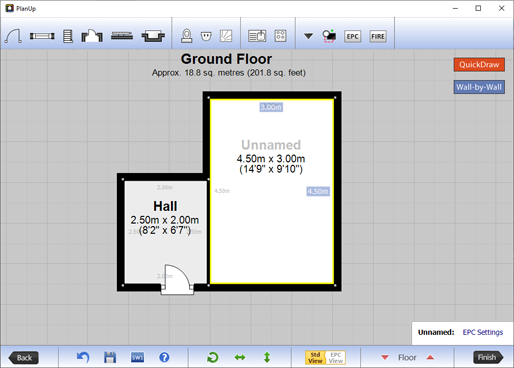Select the wash basin or sink tool
Screen dimensions: 514x368
click(x=206, y=36)
